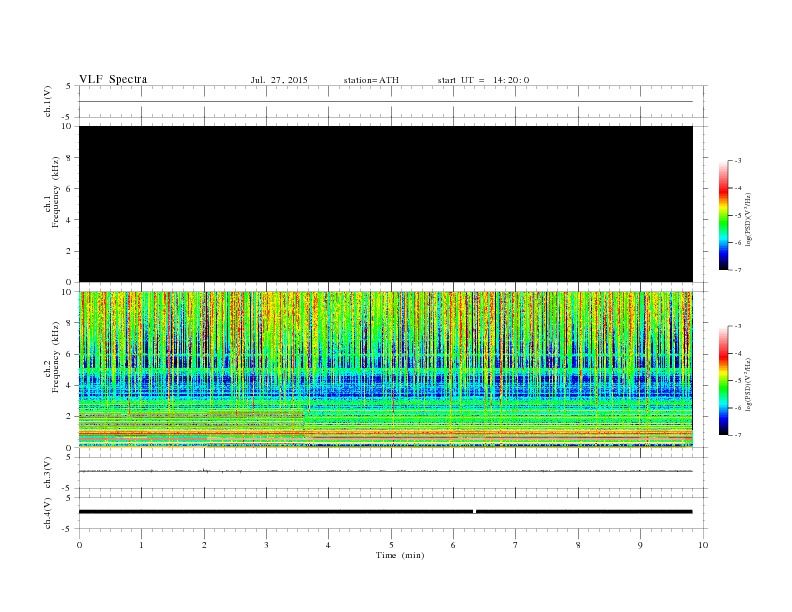Click the time axis tick label '2'
Screen dimensions: 792x612
pos(204,545)
